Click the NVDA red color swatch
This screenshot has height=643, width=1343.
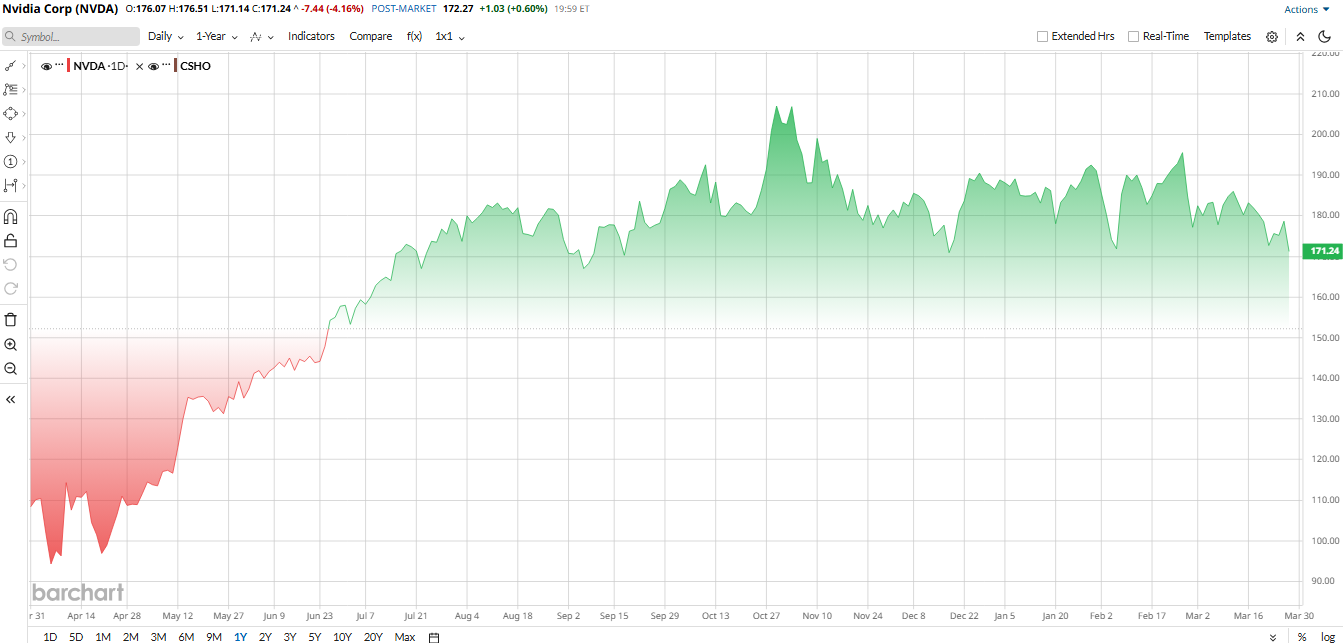coord(68,66)
